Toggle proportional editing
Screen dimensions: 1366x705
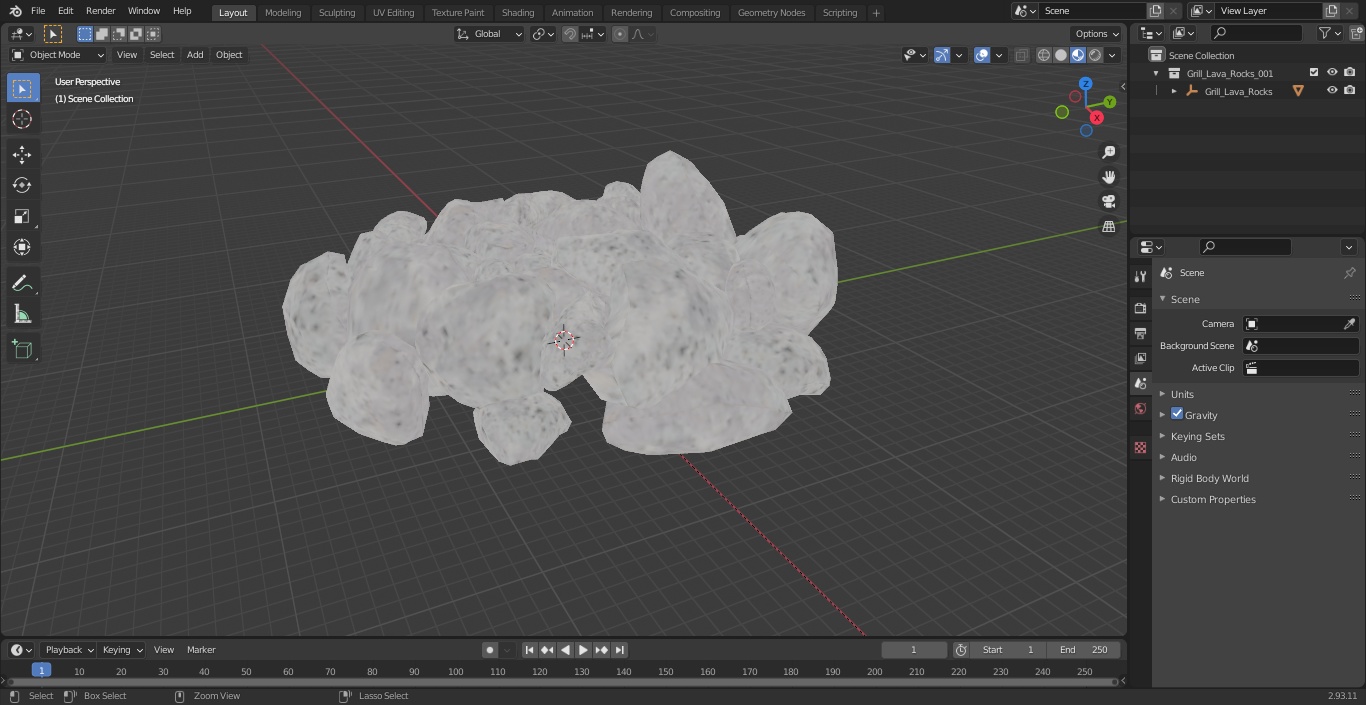620,34
